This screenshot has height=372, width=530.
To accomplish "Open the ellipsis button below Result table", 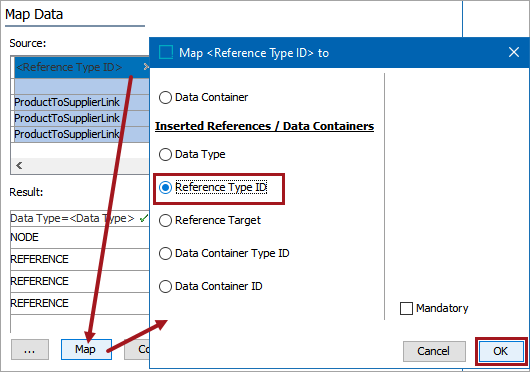I will (30, 349).
